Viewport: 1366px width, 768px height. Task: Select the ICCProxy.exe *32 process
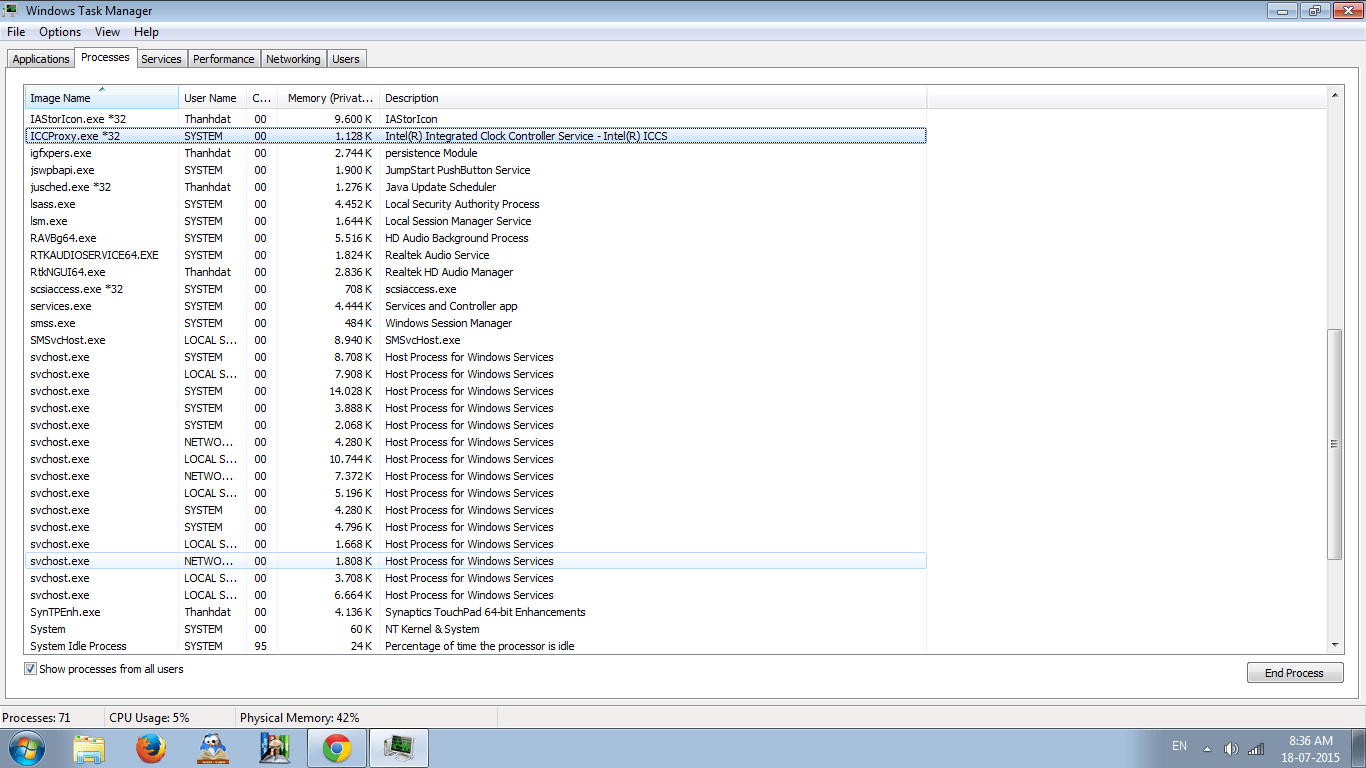coord(476,136)
